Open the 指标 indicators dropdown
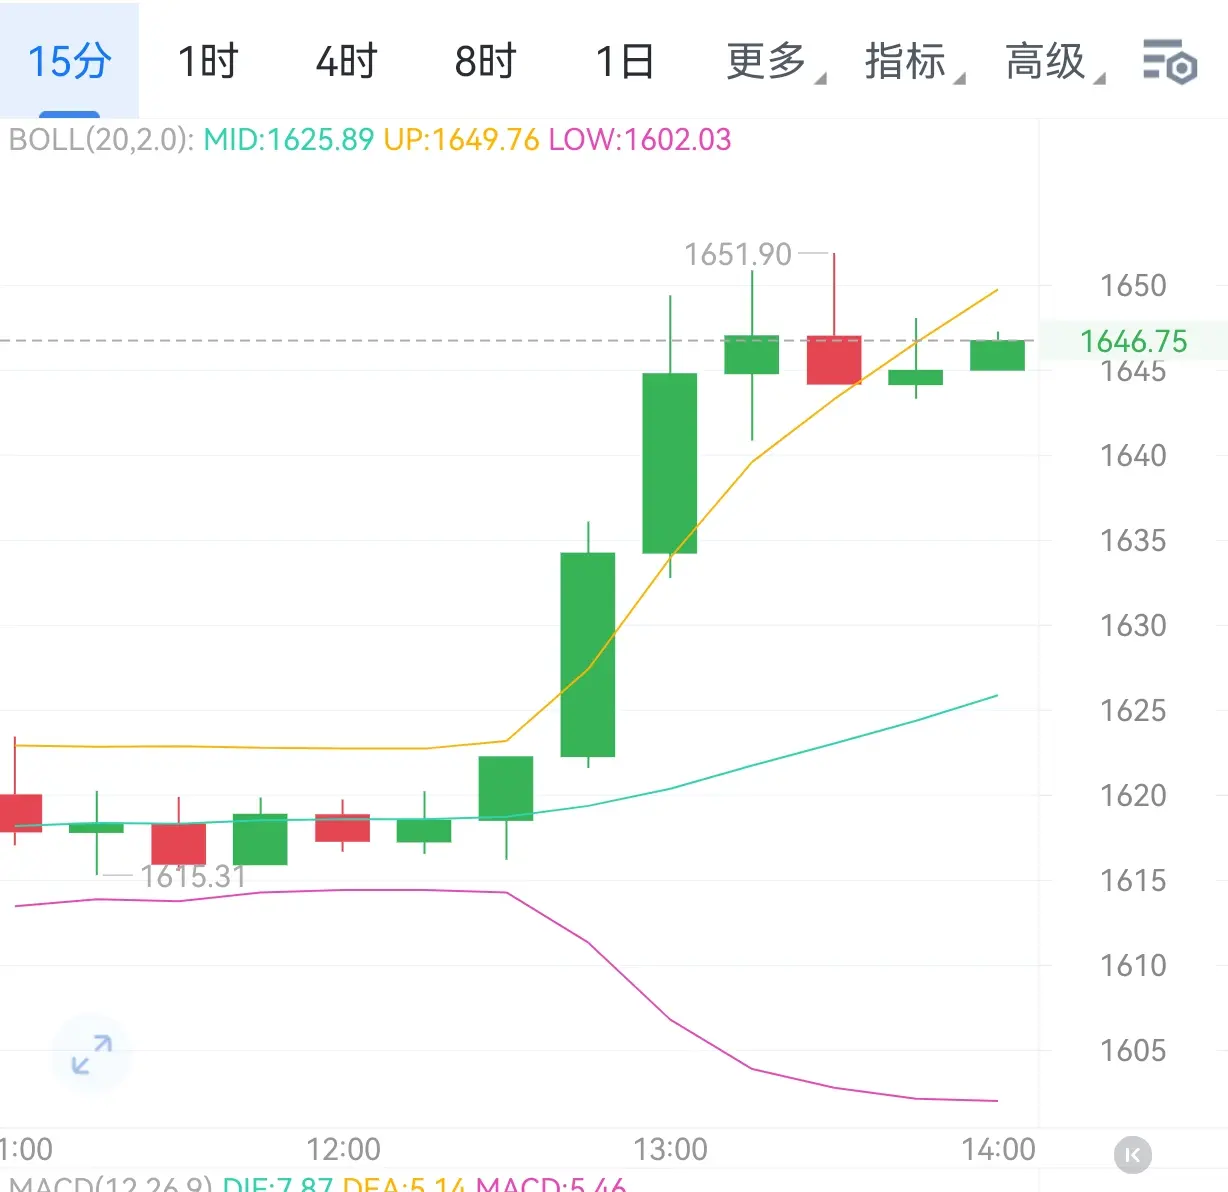This screenshot has height=1192, width=1228. tap(914, 62)
